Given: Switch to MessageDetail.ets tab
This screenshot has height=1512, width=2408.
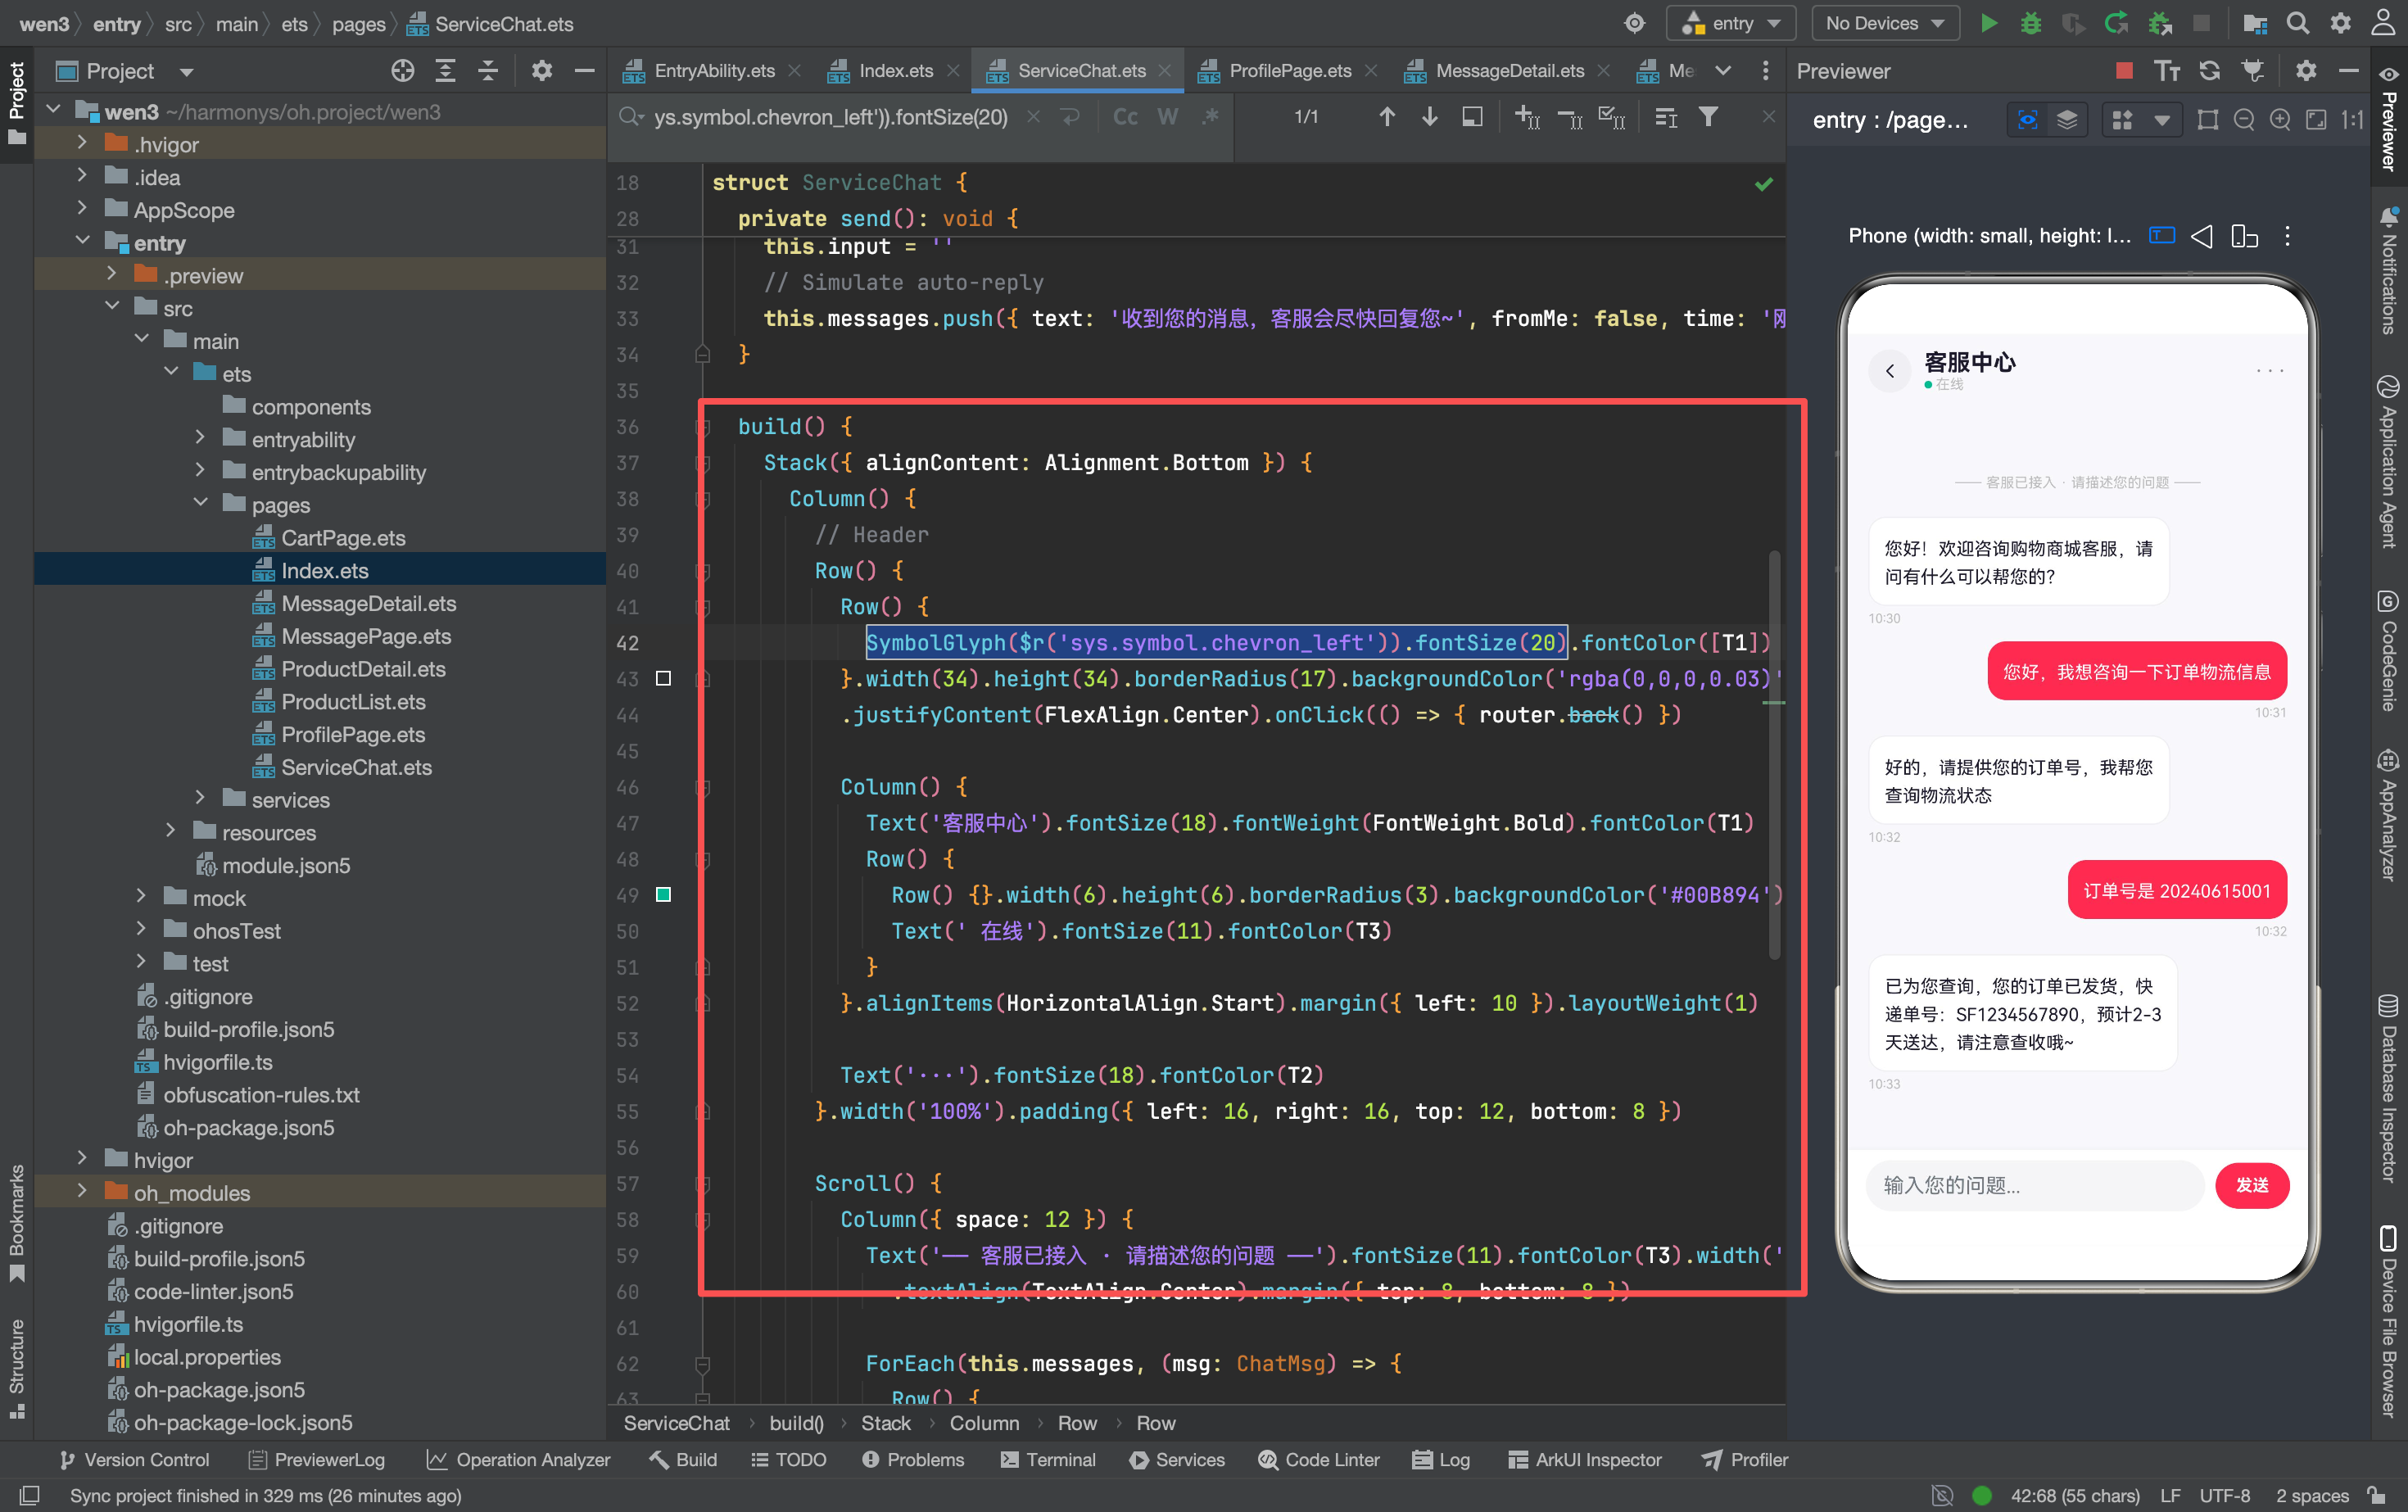Looking at the screenshot, I should (1509, 70).
